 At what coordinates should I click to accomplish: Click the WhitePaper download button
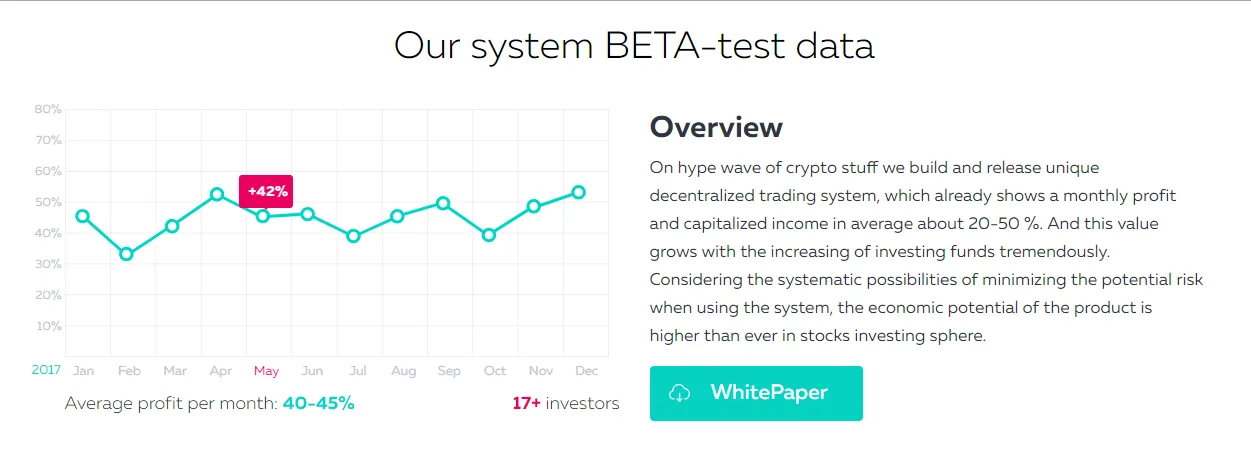click(x=756, y=393)
